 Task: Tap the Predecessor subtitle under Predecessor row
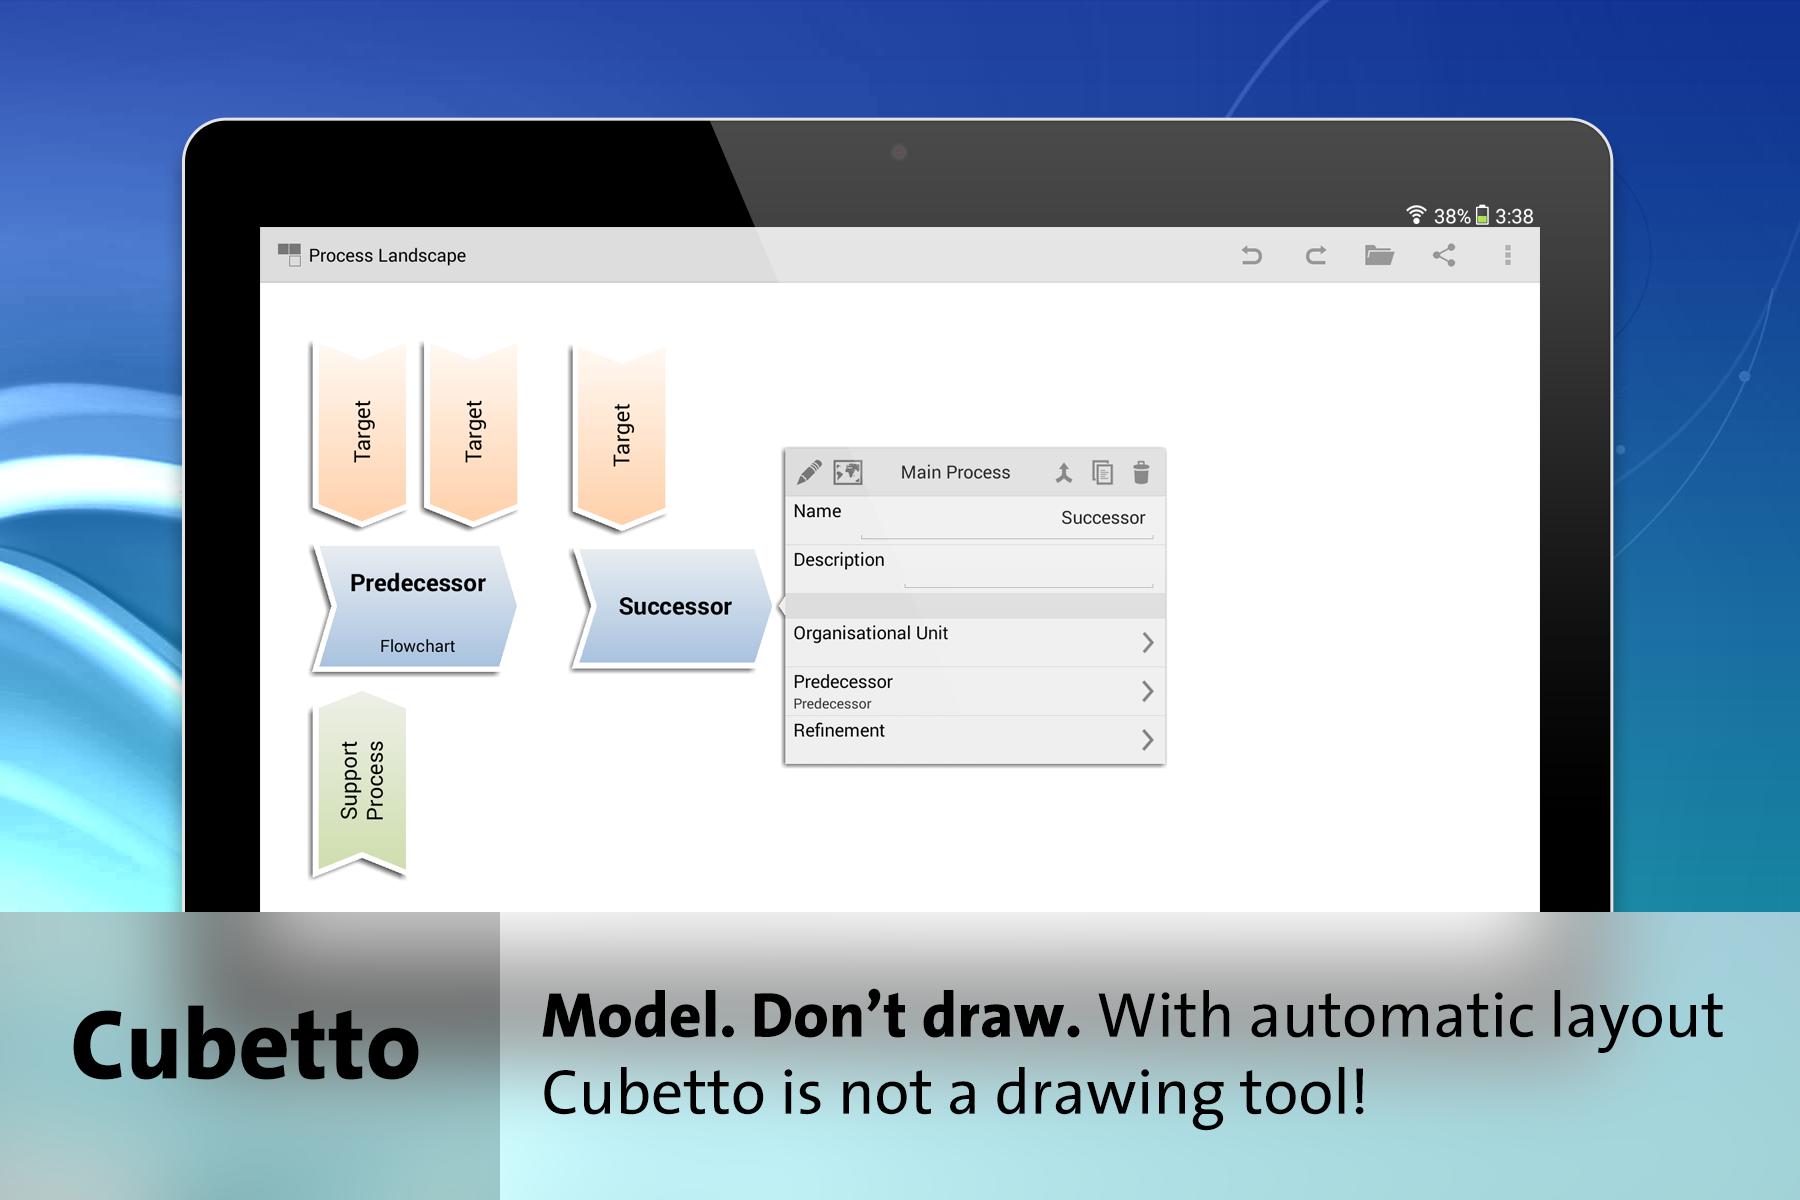[832, 704]
